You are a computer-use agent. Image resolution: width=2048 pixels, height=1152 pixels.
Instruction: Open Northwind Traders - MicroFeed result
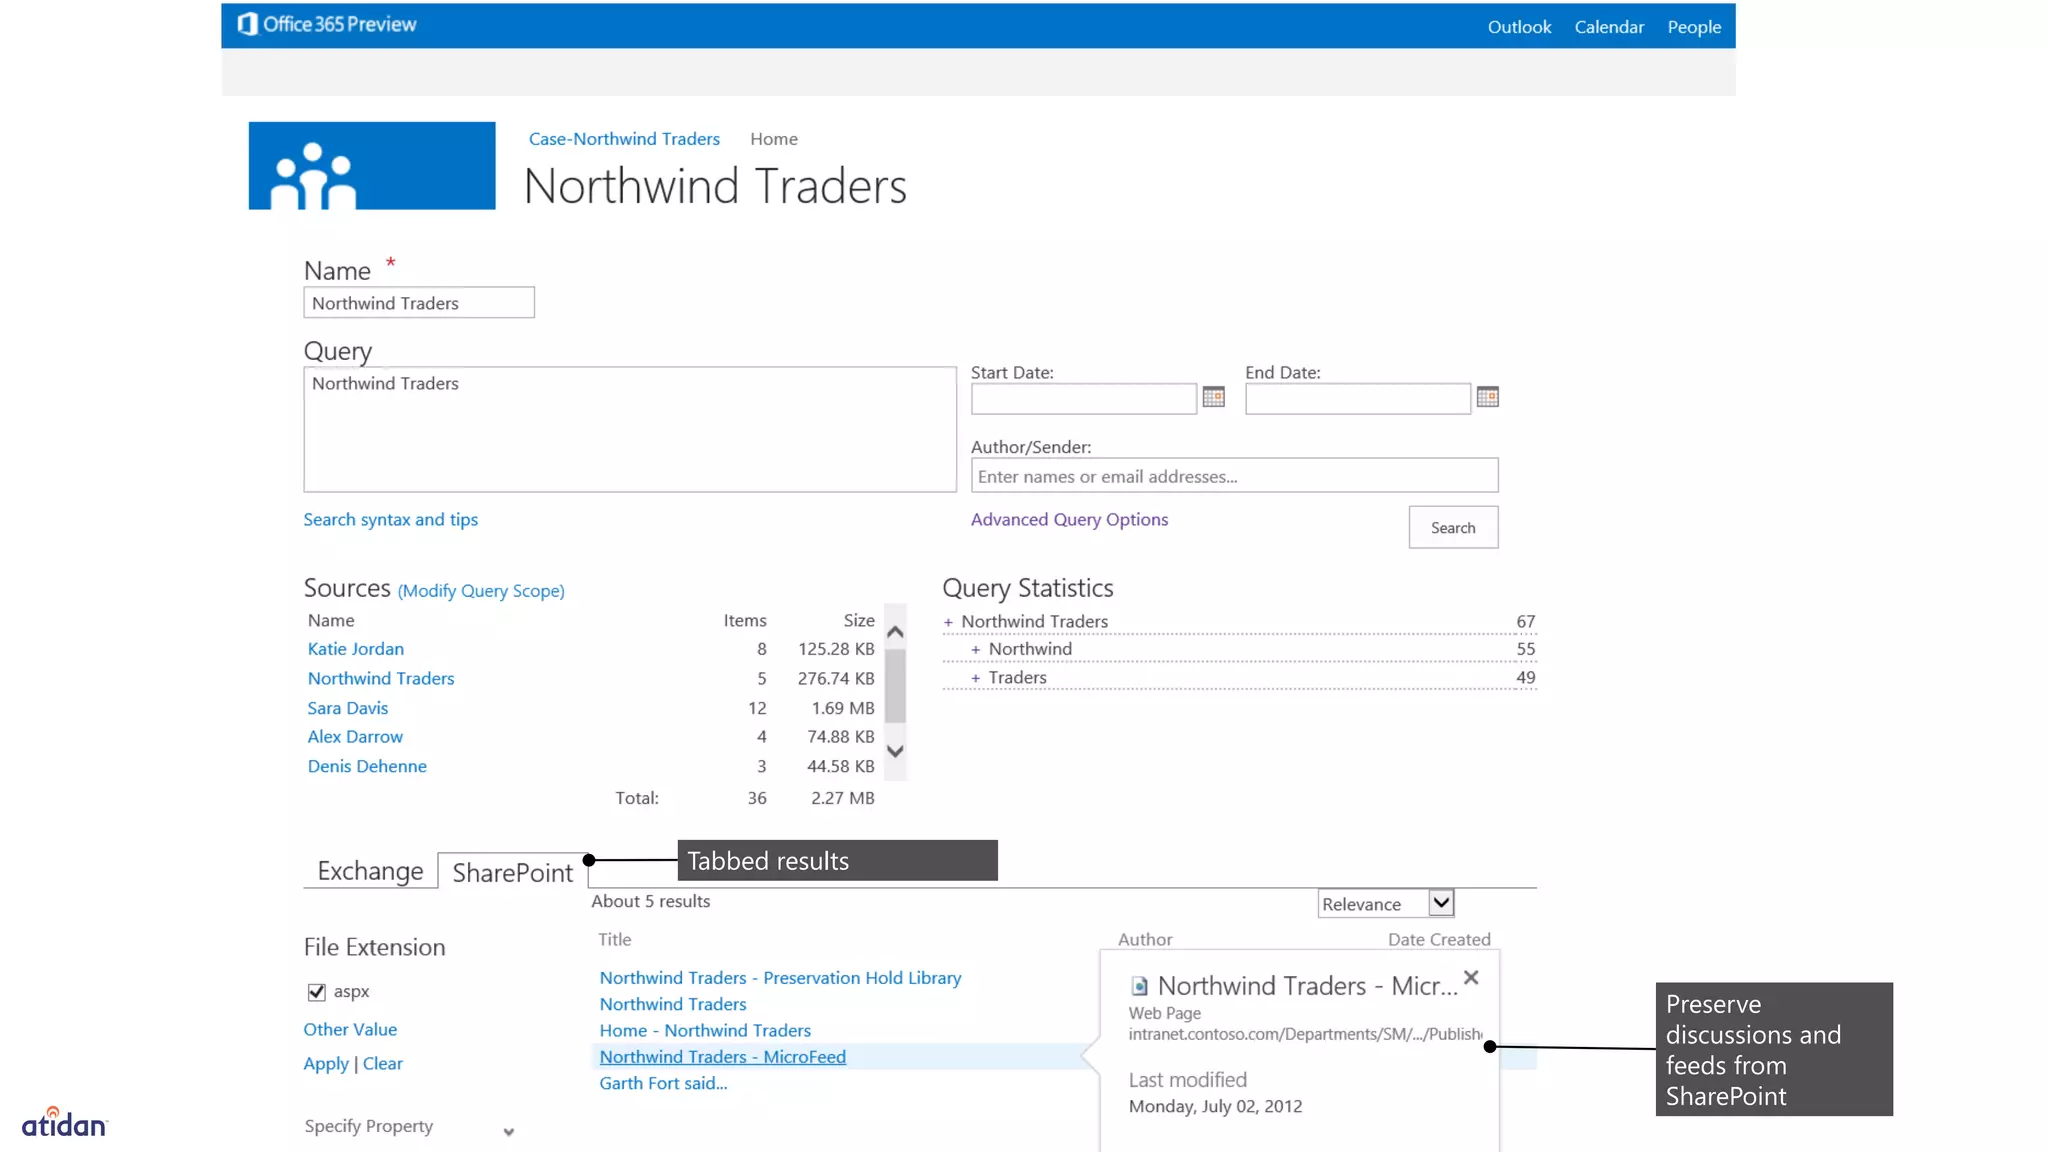723,1057
